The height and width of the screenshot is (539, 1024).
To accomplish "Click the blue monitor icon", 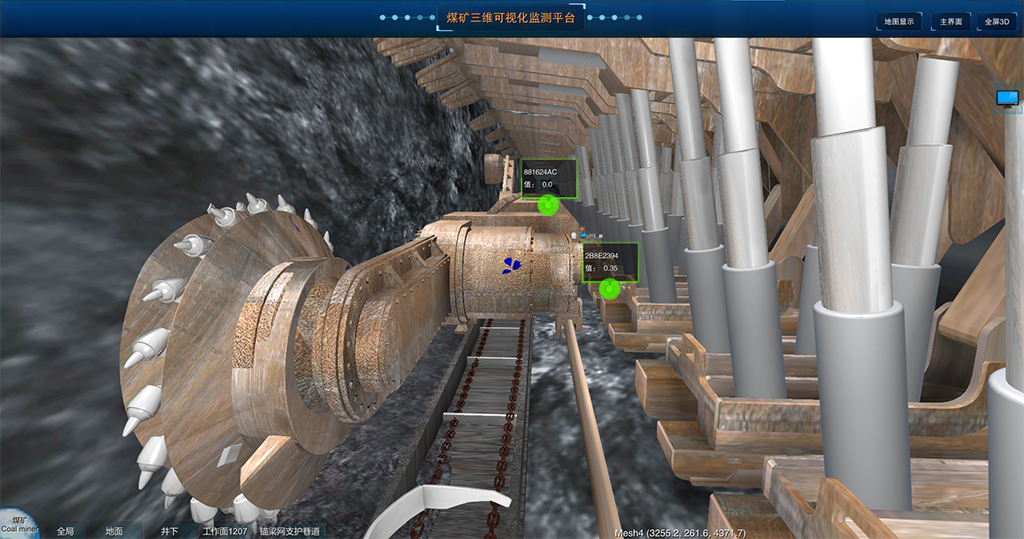I will [x=1007, y=99].
